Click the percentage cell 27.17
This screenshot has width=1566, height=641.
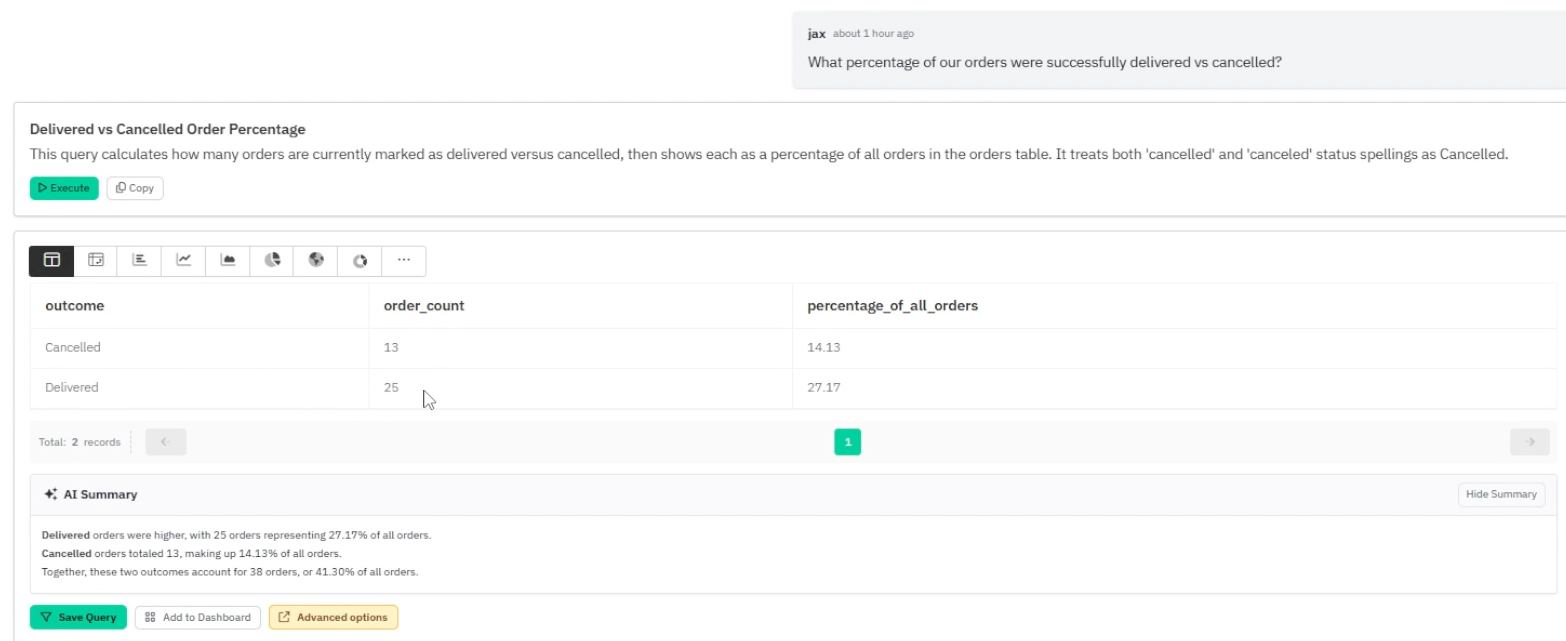pos(1174,388)
